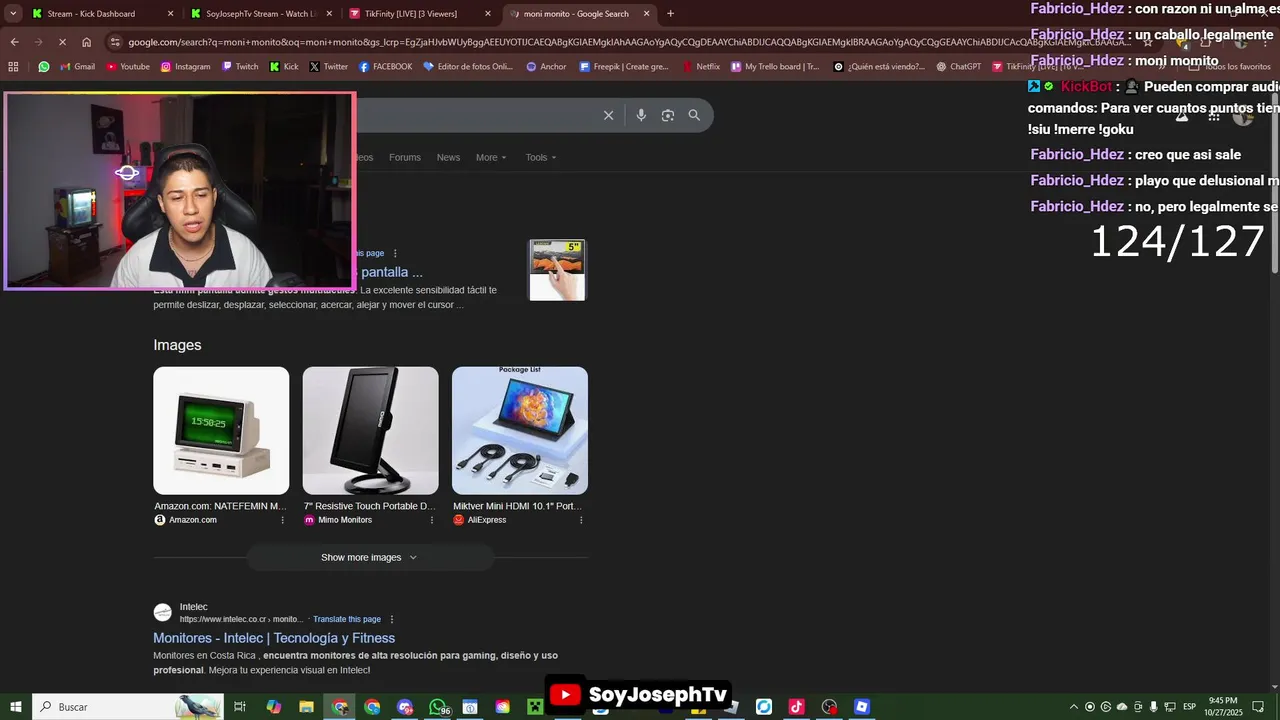
Task: Open the Windows Start menu
Action: [16, 707]
